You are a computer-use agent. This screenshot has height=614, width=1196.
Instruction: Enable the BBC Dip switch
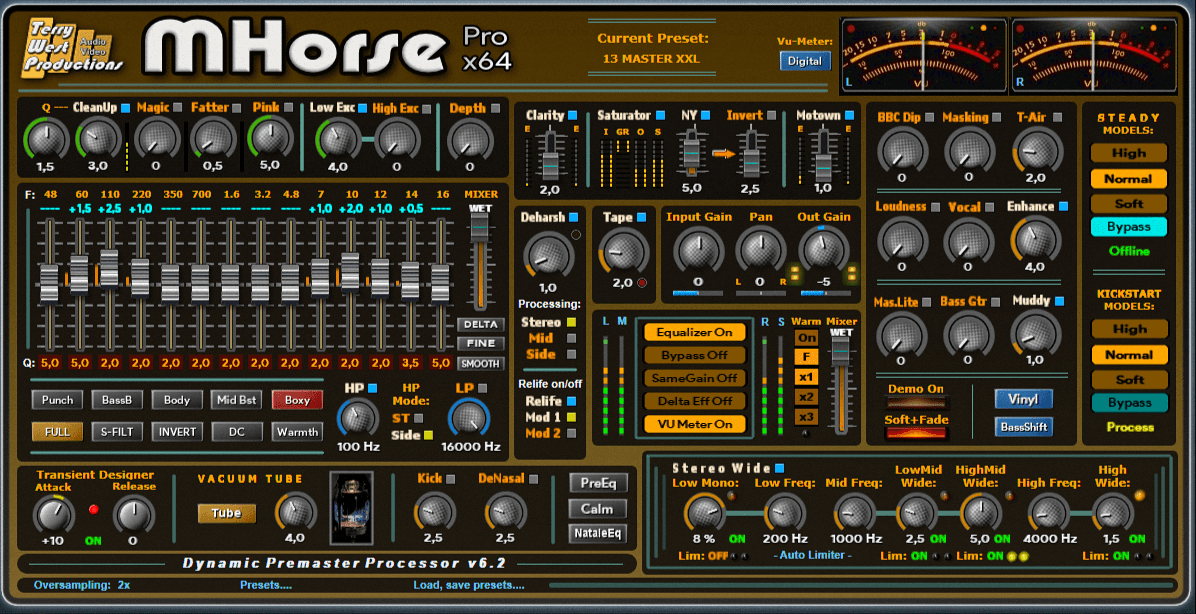click(x=928, y=117)
